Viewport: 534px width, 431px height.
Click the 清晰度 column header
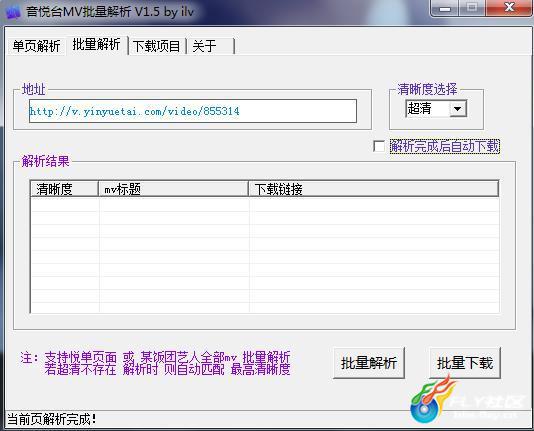[x=64, y=189]
